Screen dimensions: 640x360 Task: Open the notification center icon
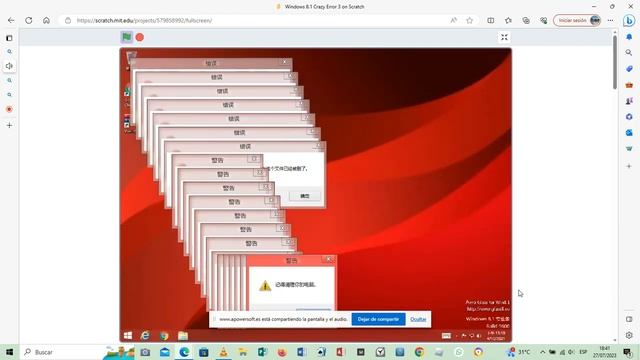click(x=628, y=352)
